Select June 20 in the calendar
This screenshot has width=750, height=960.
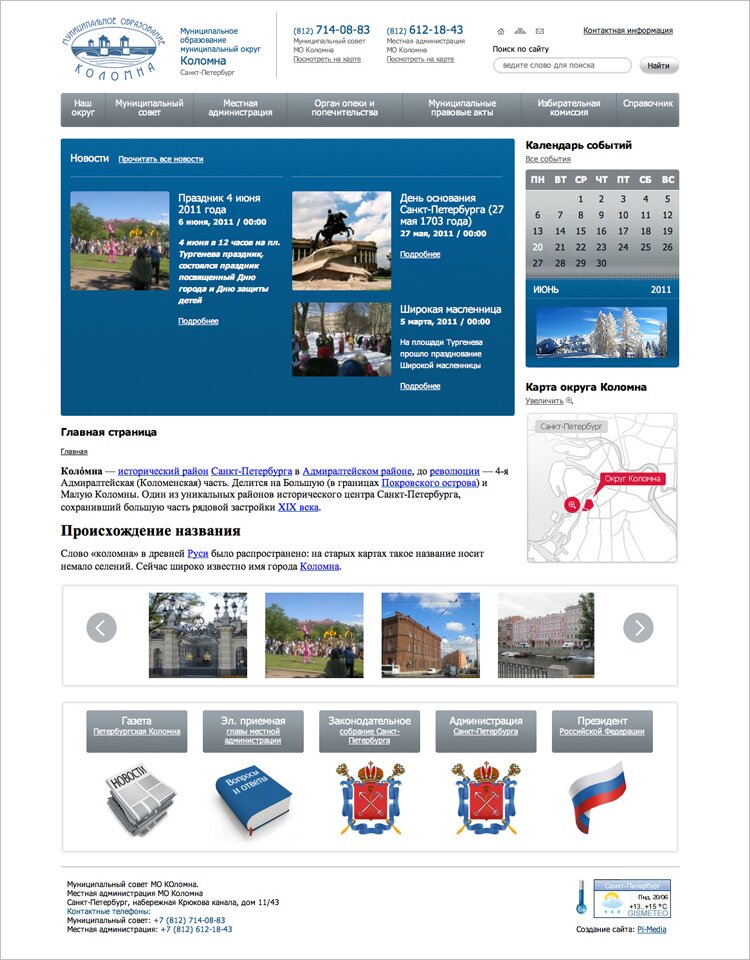pyautogui.click(x=538, y=247)
